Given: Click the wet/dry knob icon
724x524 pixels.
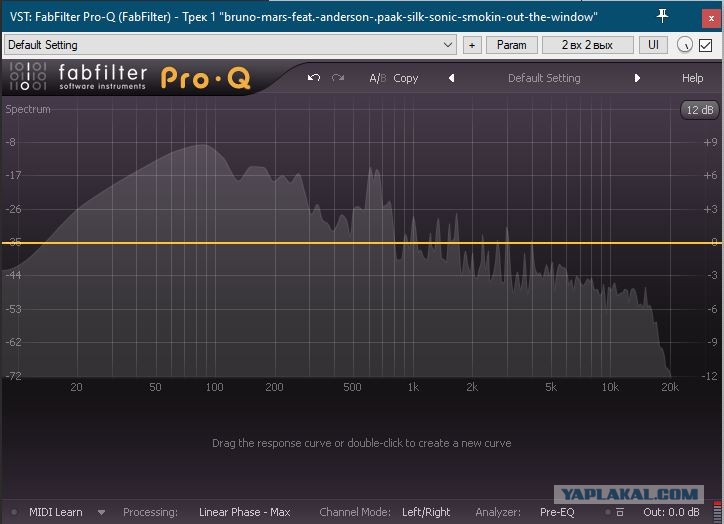Looking at the screenshot, I should [684, 45].
